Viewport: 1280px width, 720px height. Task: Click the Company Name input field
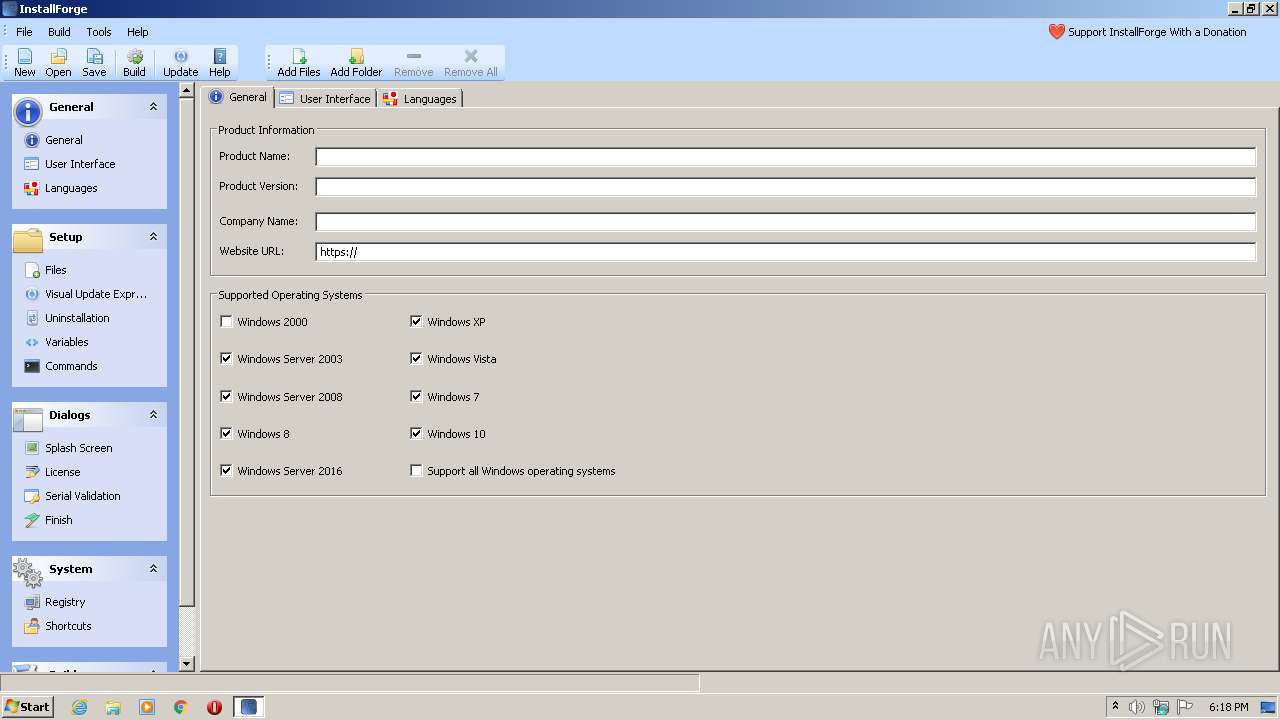pyautogui.click(x=785, y=222)
